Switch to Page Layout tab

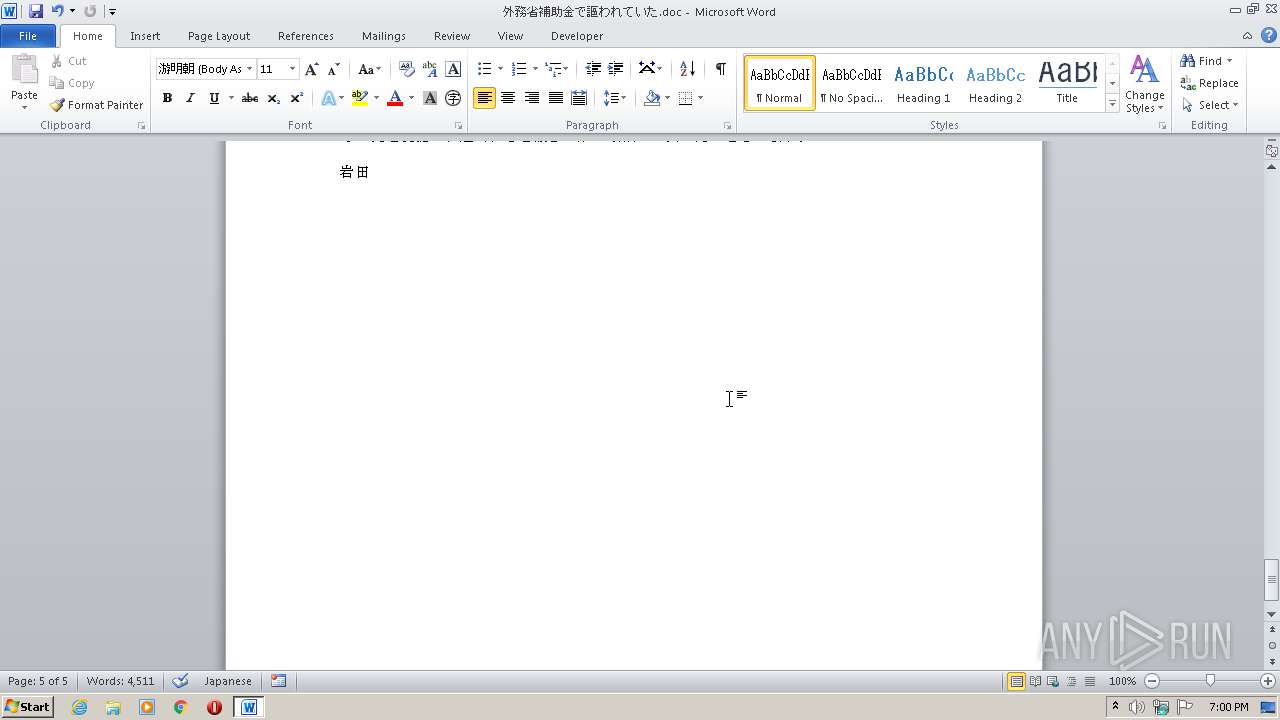point(219,36)
